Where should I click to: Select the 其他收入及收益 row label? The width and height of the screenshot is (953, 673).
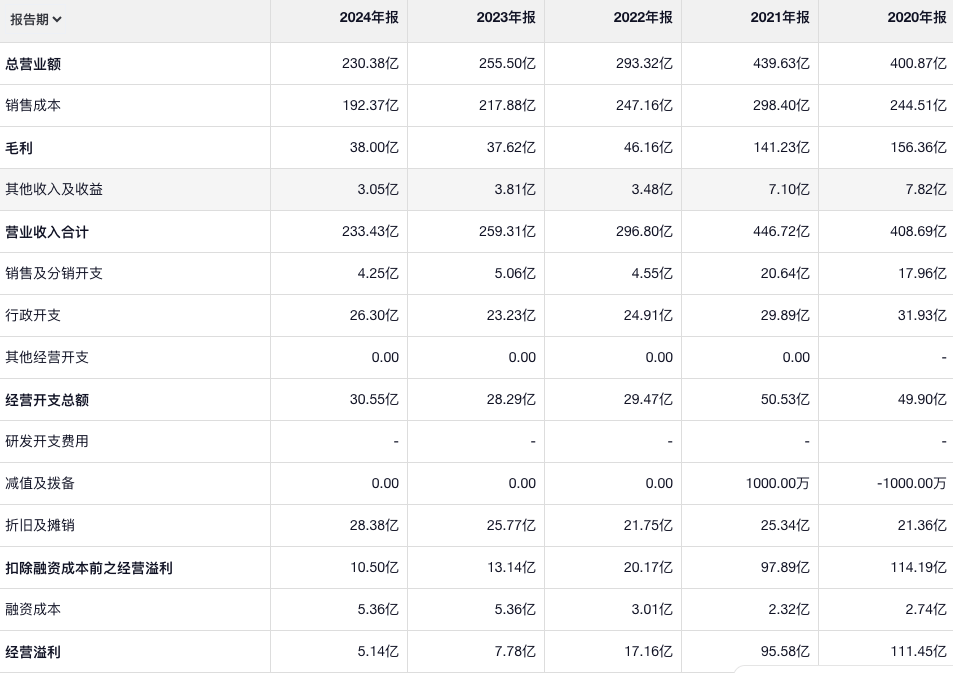pyautogui.click(x=54, y=189)
